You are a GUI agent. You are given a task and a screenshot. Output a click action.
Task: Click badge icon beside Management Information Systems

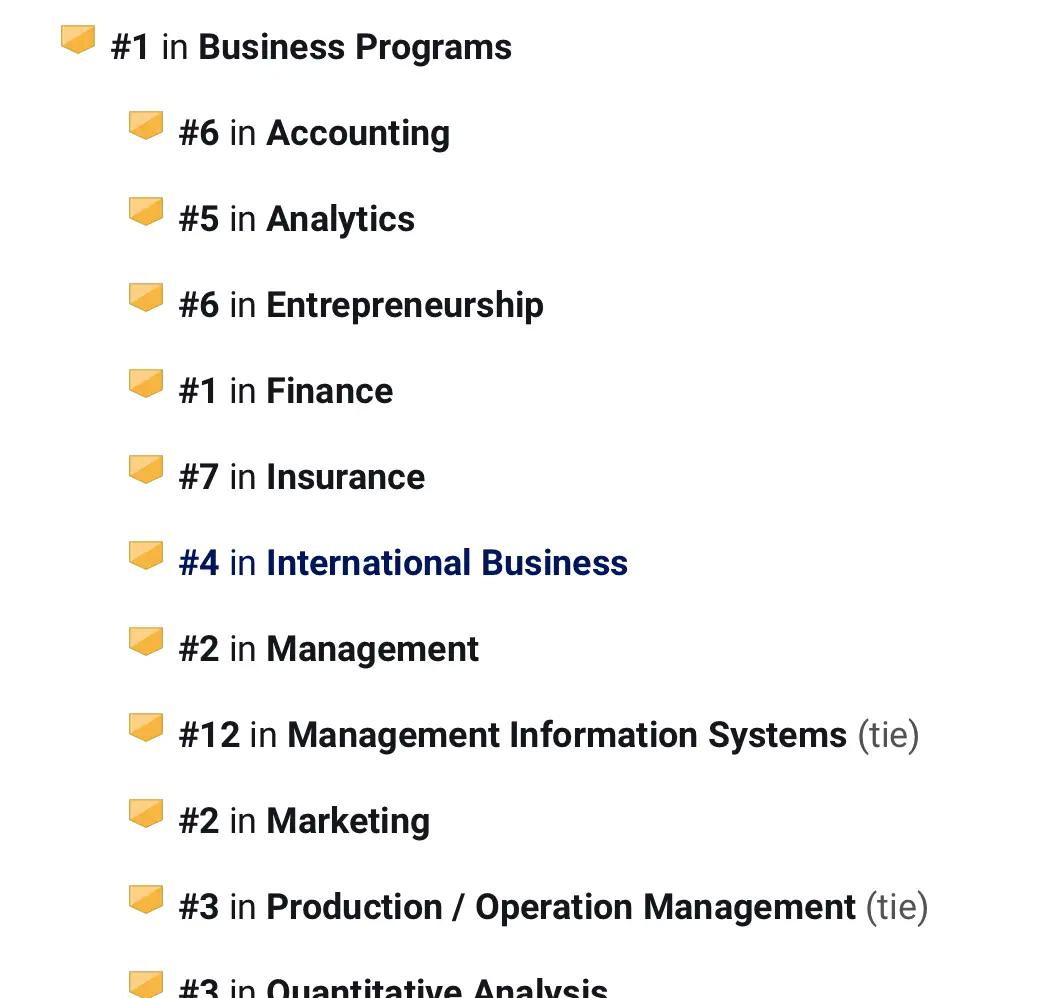(146, 727)
